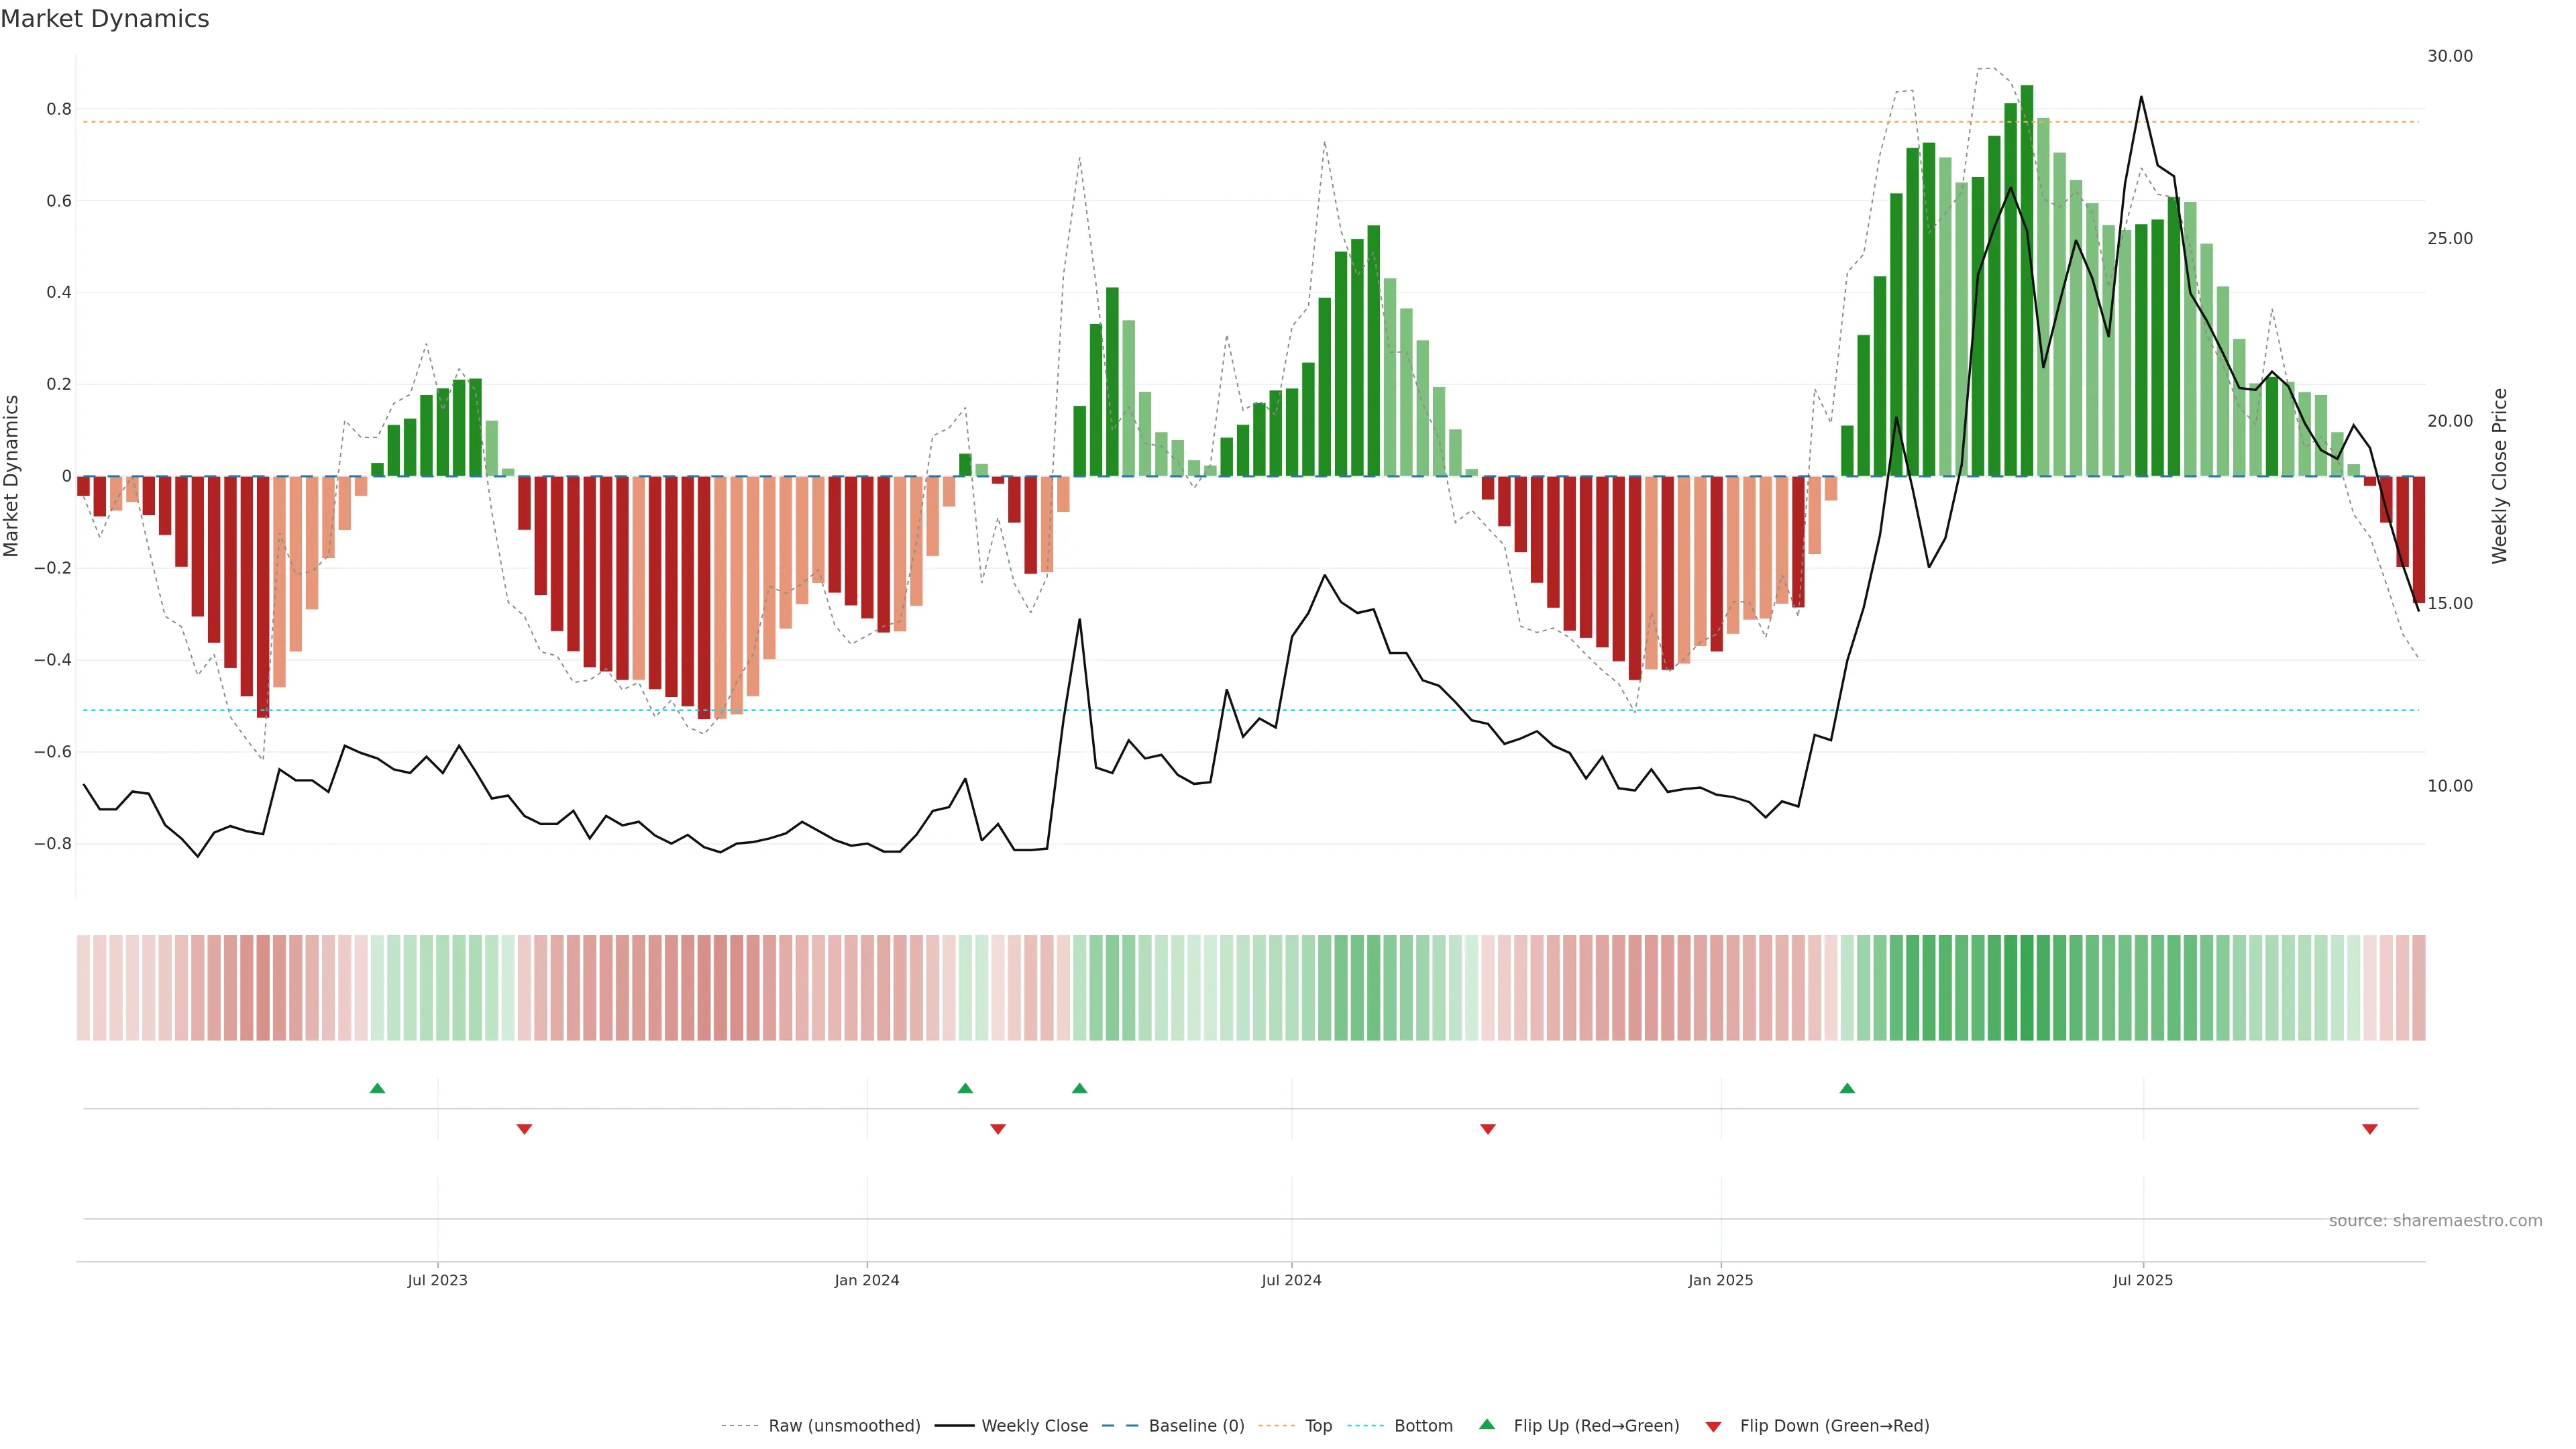2576x1449 pixels.
Task: Toggle the Weekly Close legend entry
Action: (1034, 1426)
